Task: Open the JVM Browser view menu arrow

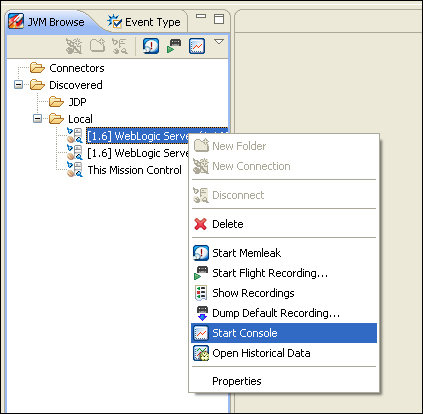Action: (219, 42)
